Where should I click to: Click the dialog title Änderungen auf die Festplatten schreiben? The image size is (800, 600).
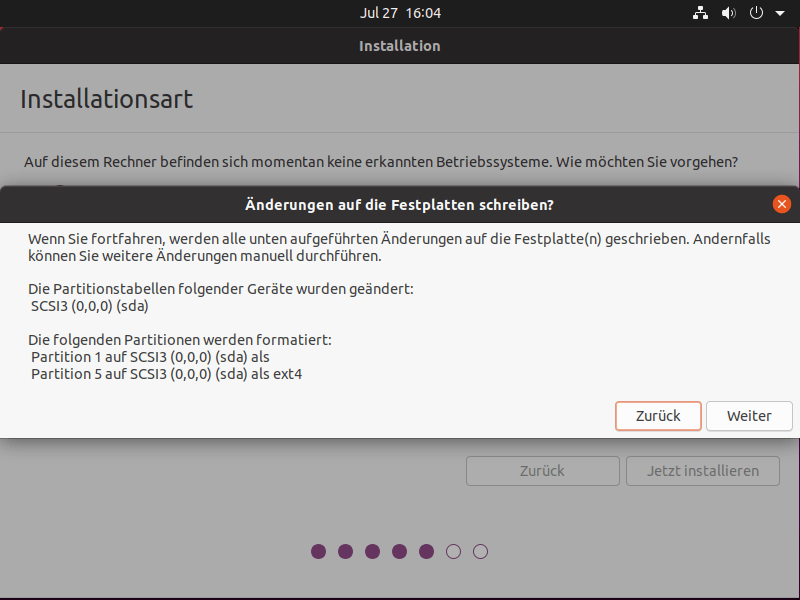pyautogui.click(x=400, y=205)
